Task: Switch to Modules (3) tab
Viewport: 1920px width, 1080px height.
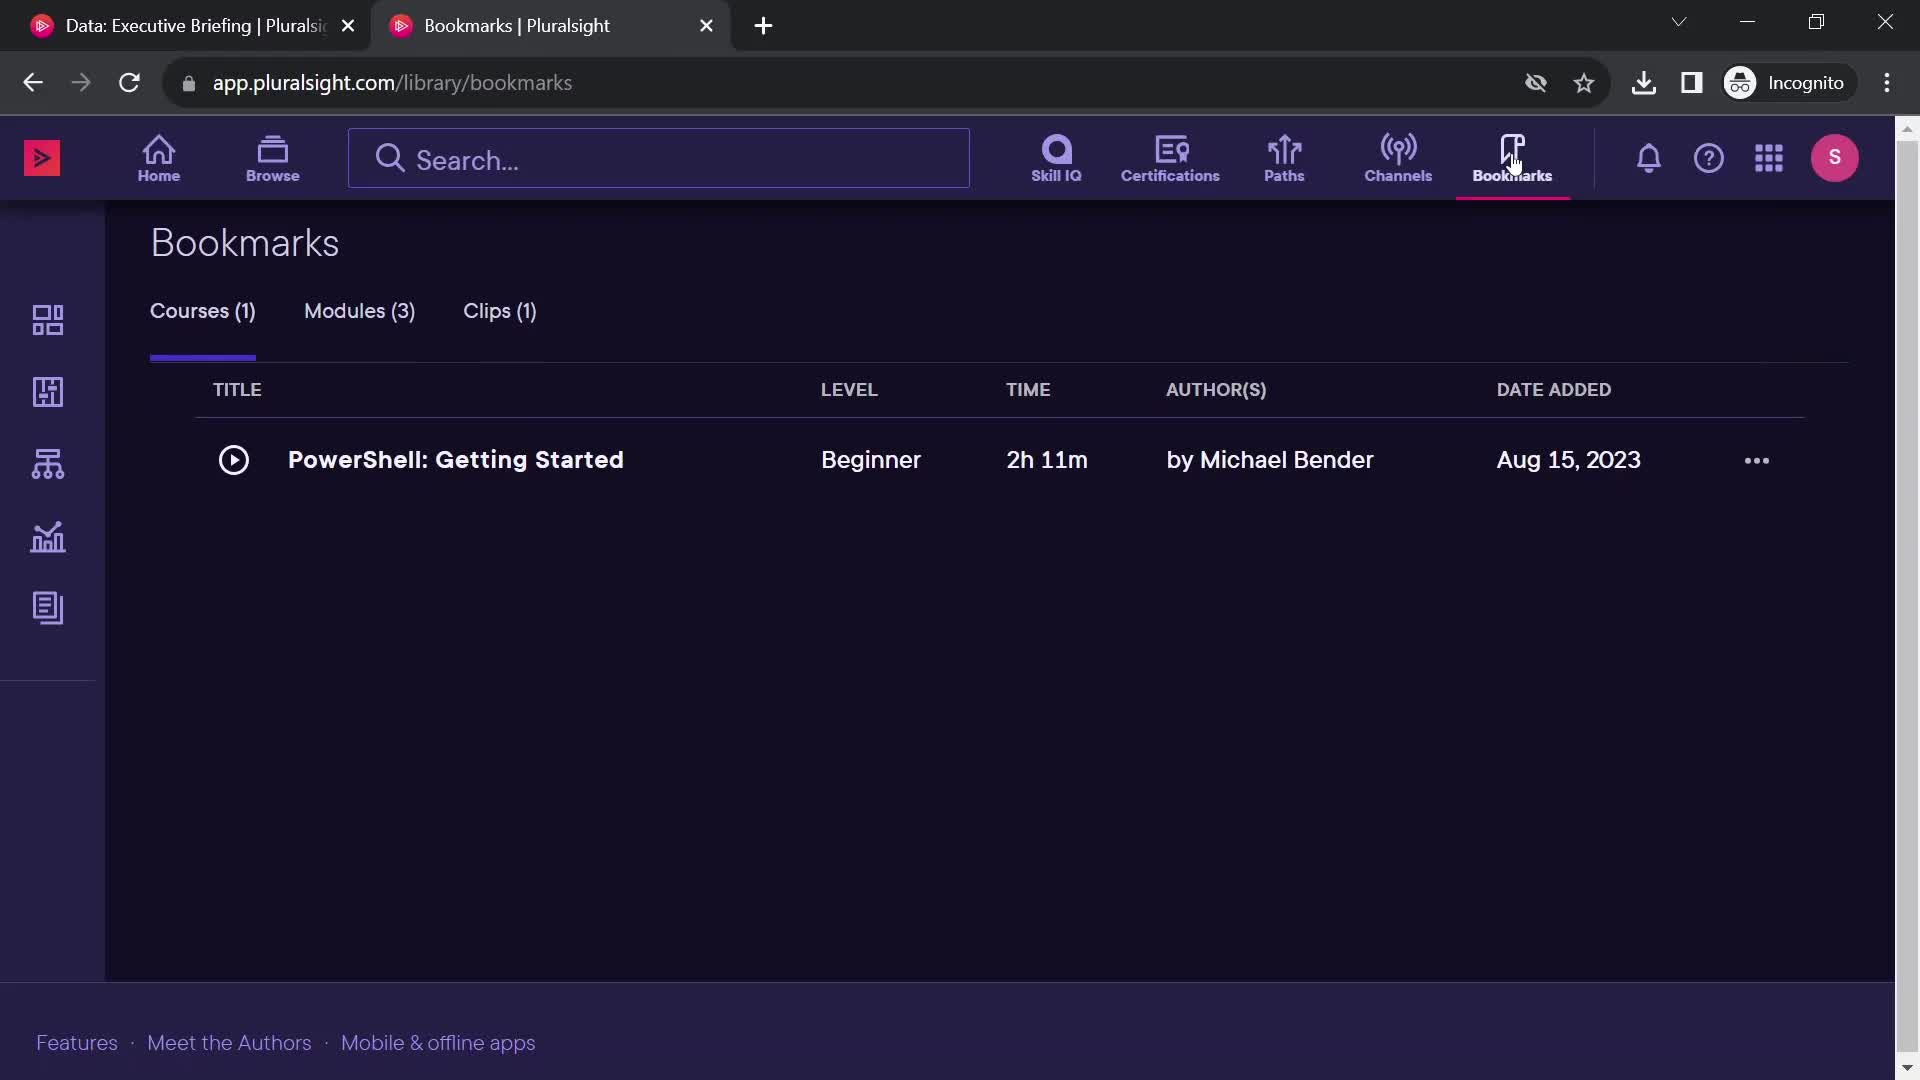Action: point(360,310)
